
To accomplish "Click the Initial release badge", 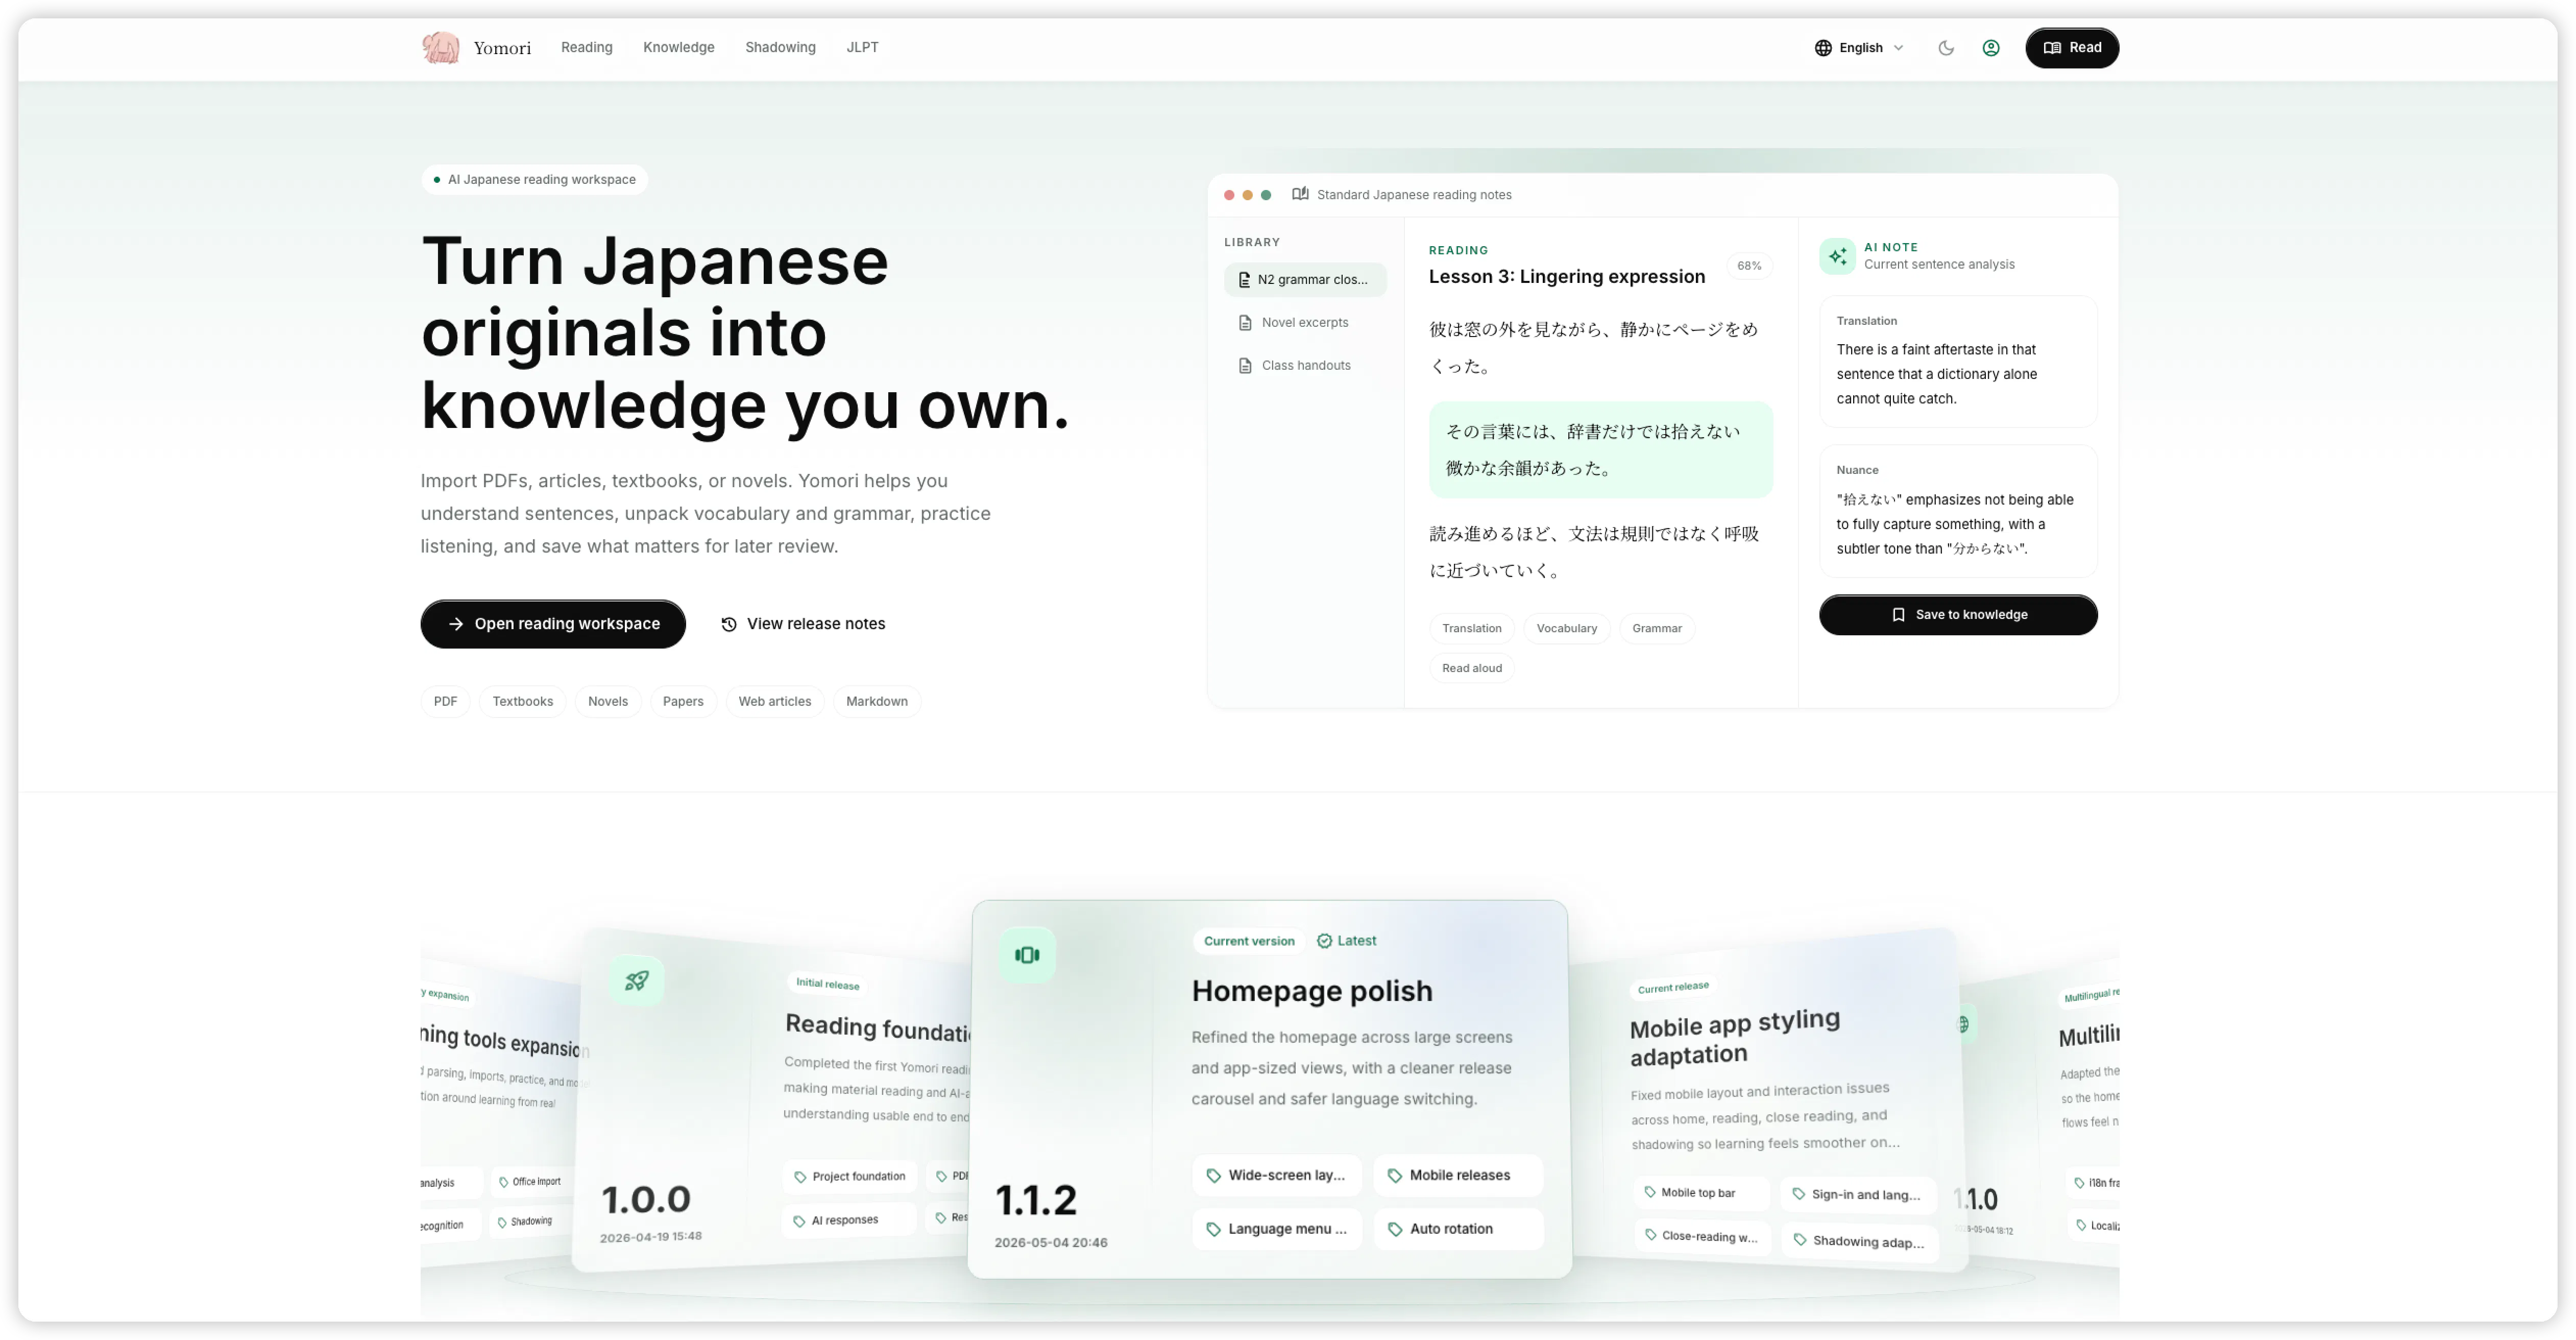I will 827,984.
